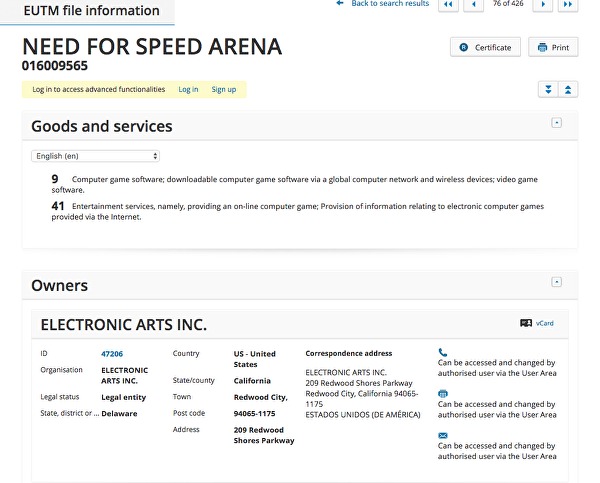600x483 pixels.
Task: Expand all sections with double-down arrow
Action: (x=547, y=89)
